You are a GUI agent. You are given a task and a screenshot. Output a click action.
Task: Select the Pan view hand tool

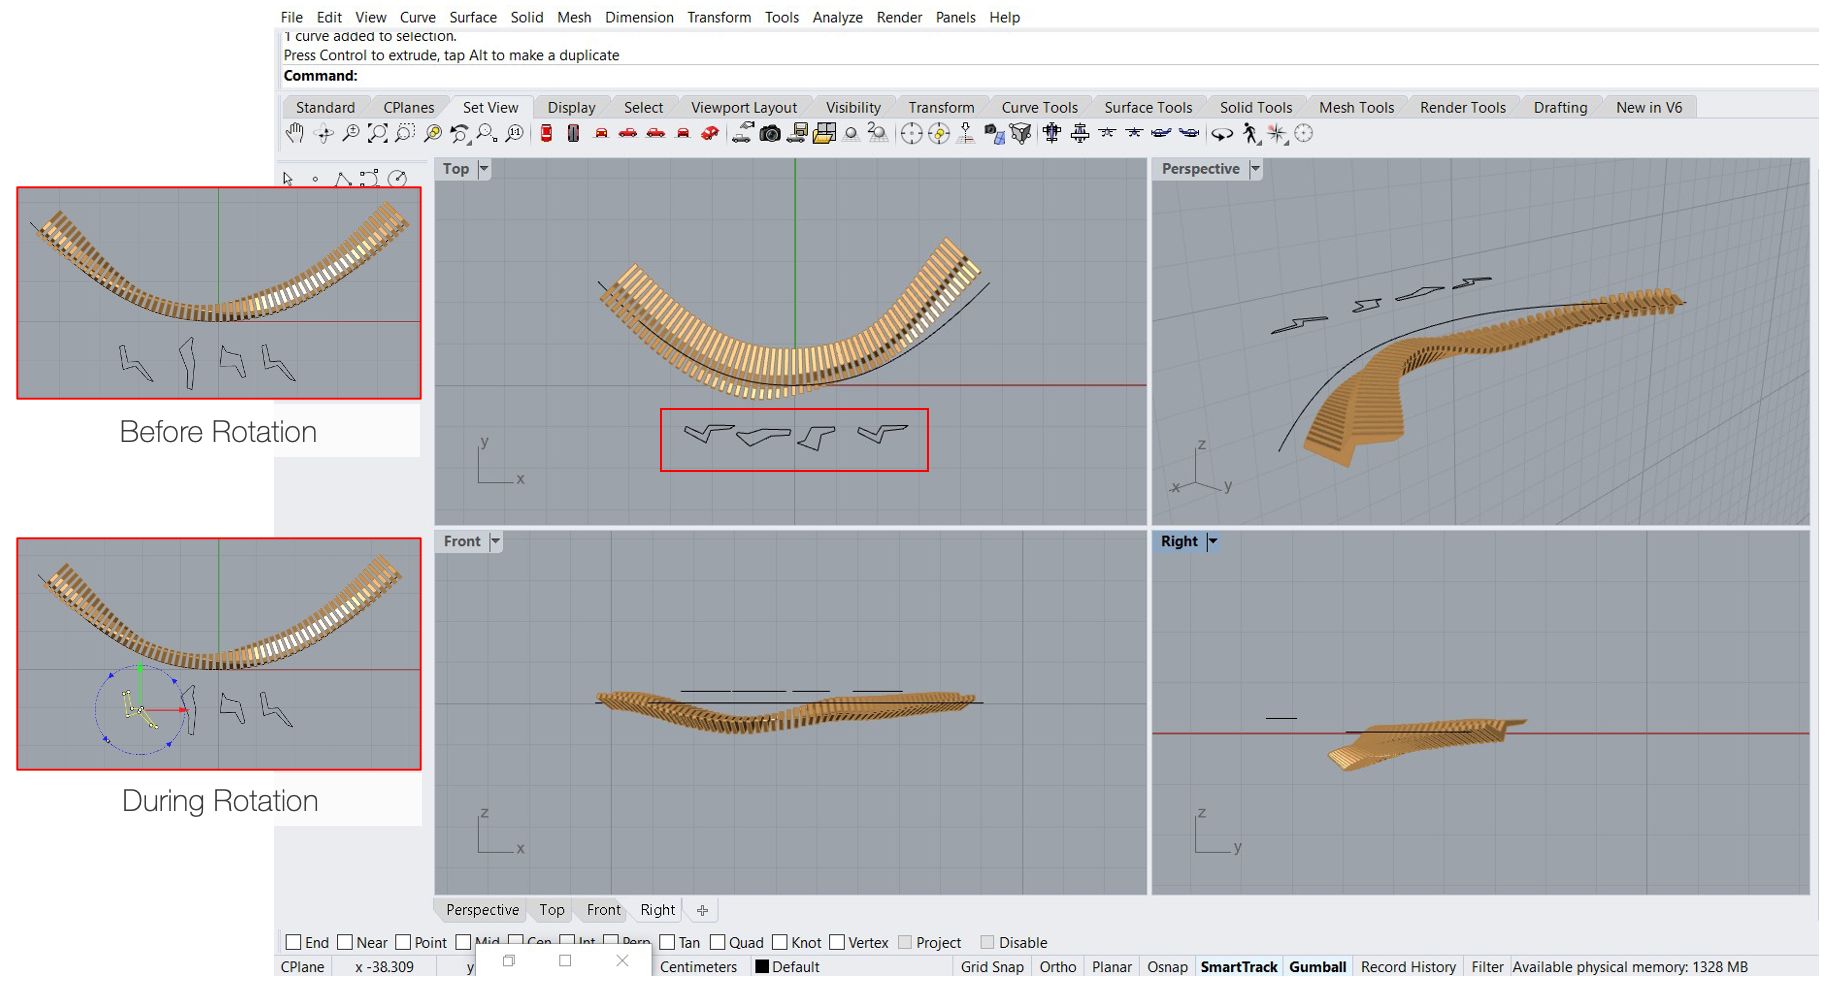(x=295, y=133)
